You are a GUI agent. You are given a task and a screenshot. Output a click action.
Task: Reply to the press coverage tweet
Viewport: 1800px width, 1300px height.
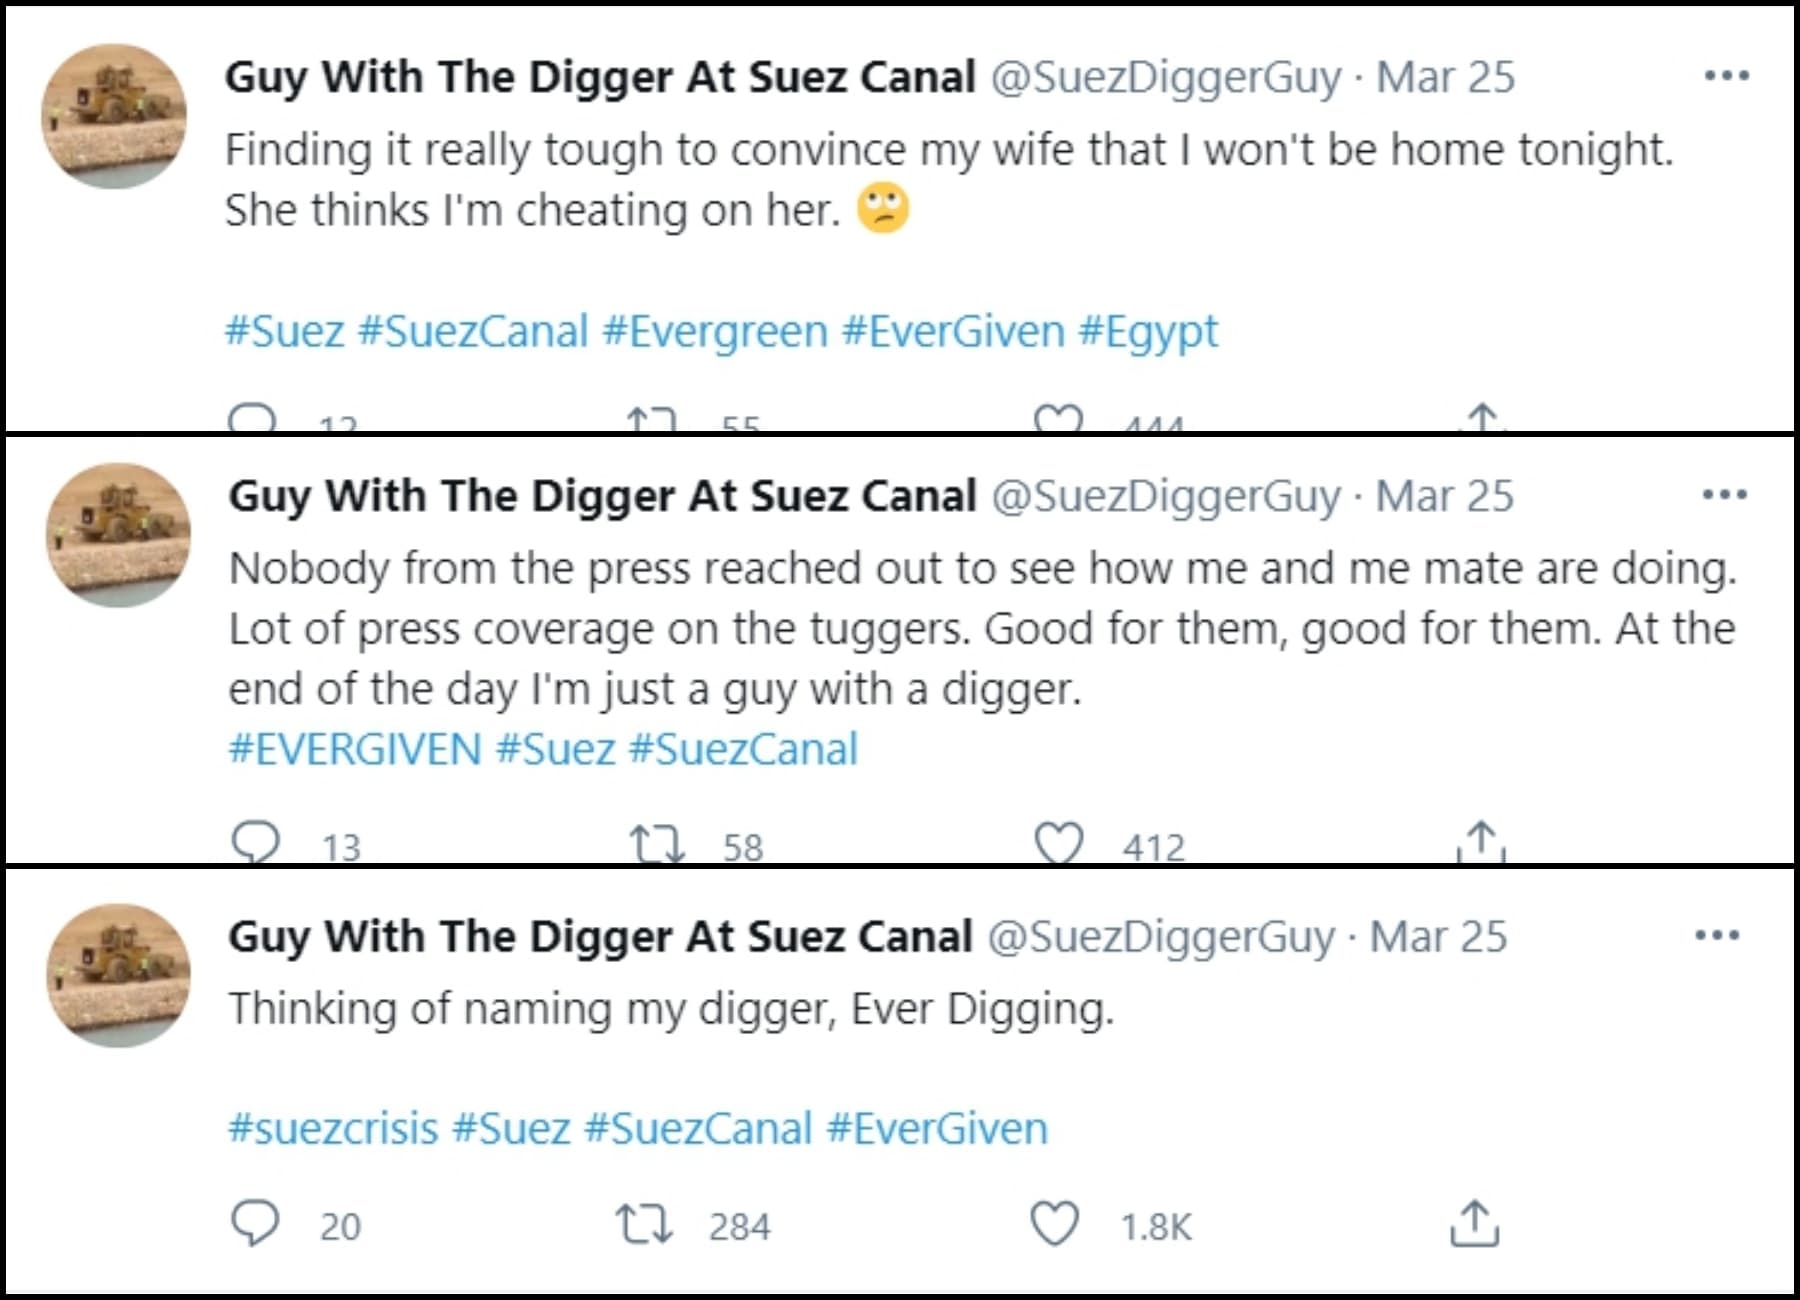point(255,844)
